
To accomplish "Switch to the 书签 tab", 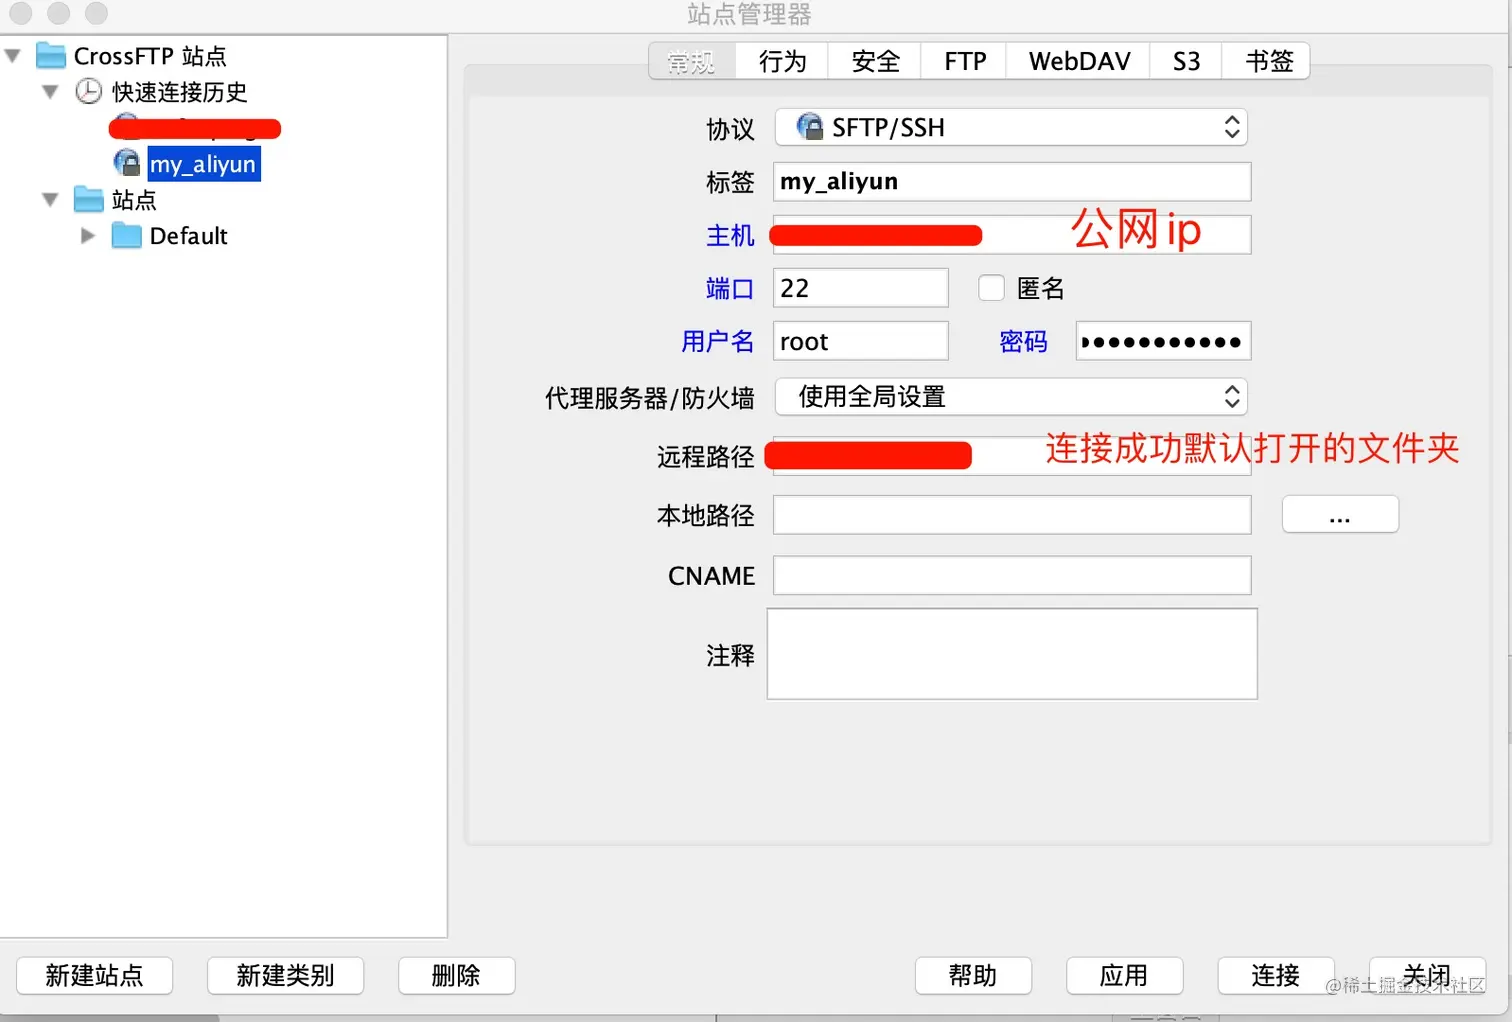I will (x=1268, y=61).
